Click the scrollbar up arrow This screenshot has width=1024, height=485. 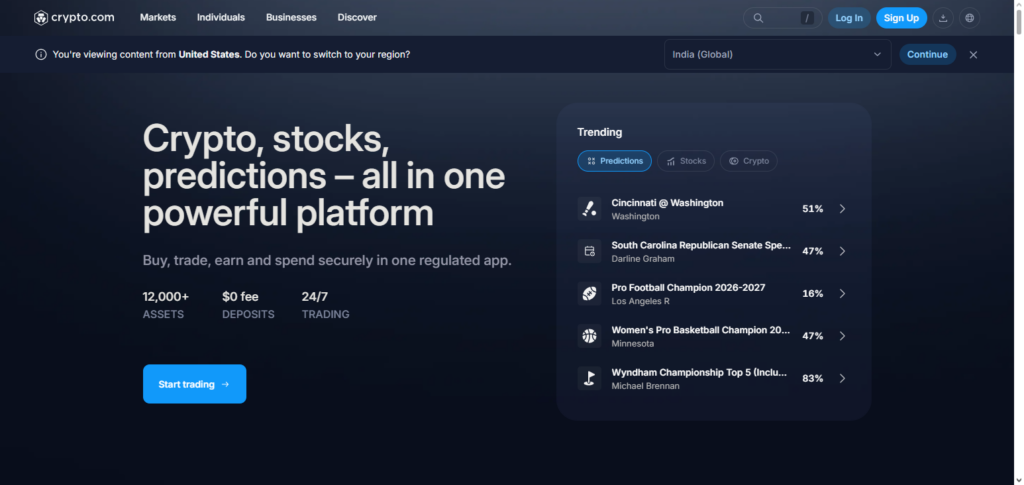[1019, 5]
